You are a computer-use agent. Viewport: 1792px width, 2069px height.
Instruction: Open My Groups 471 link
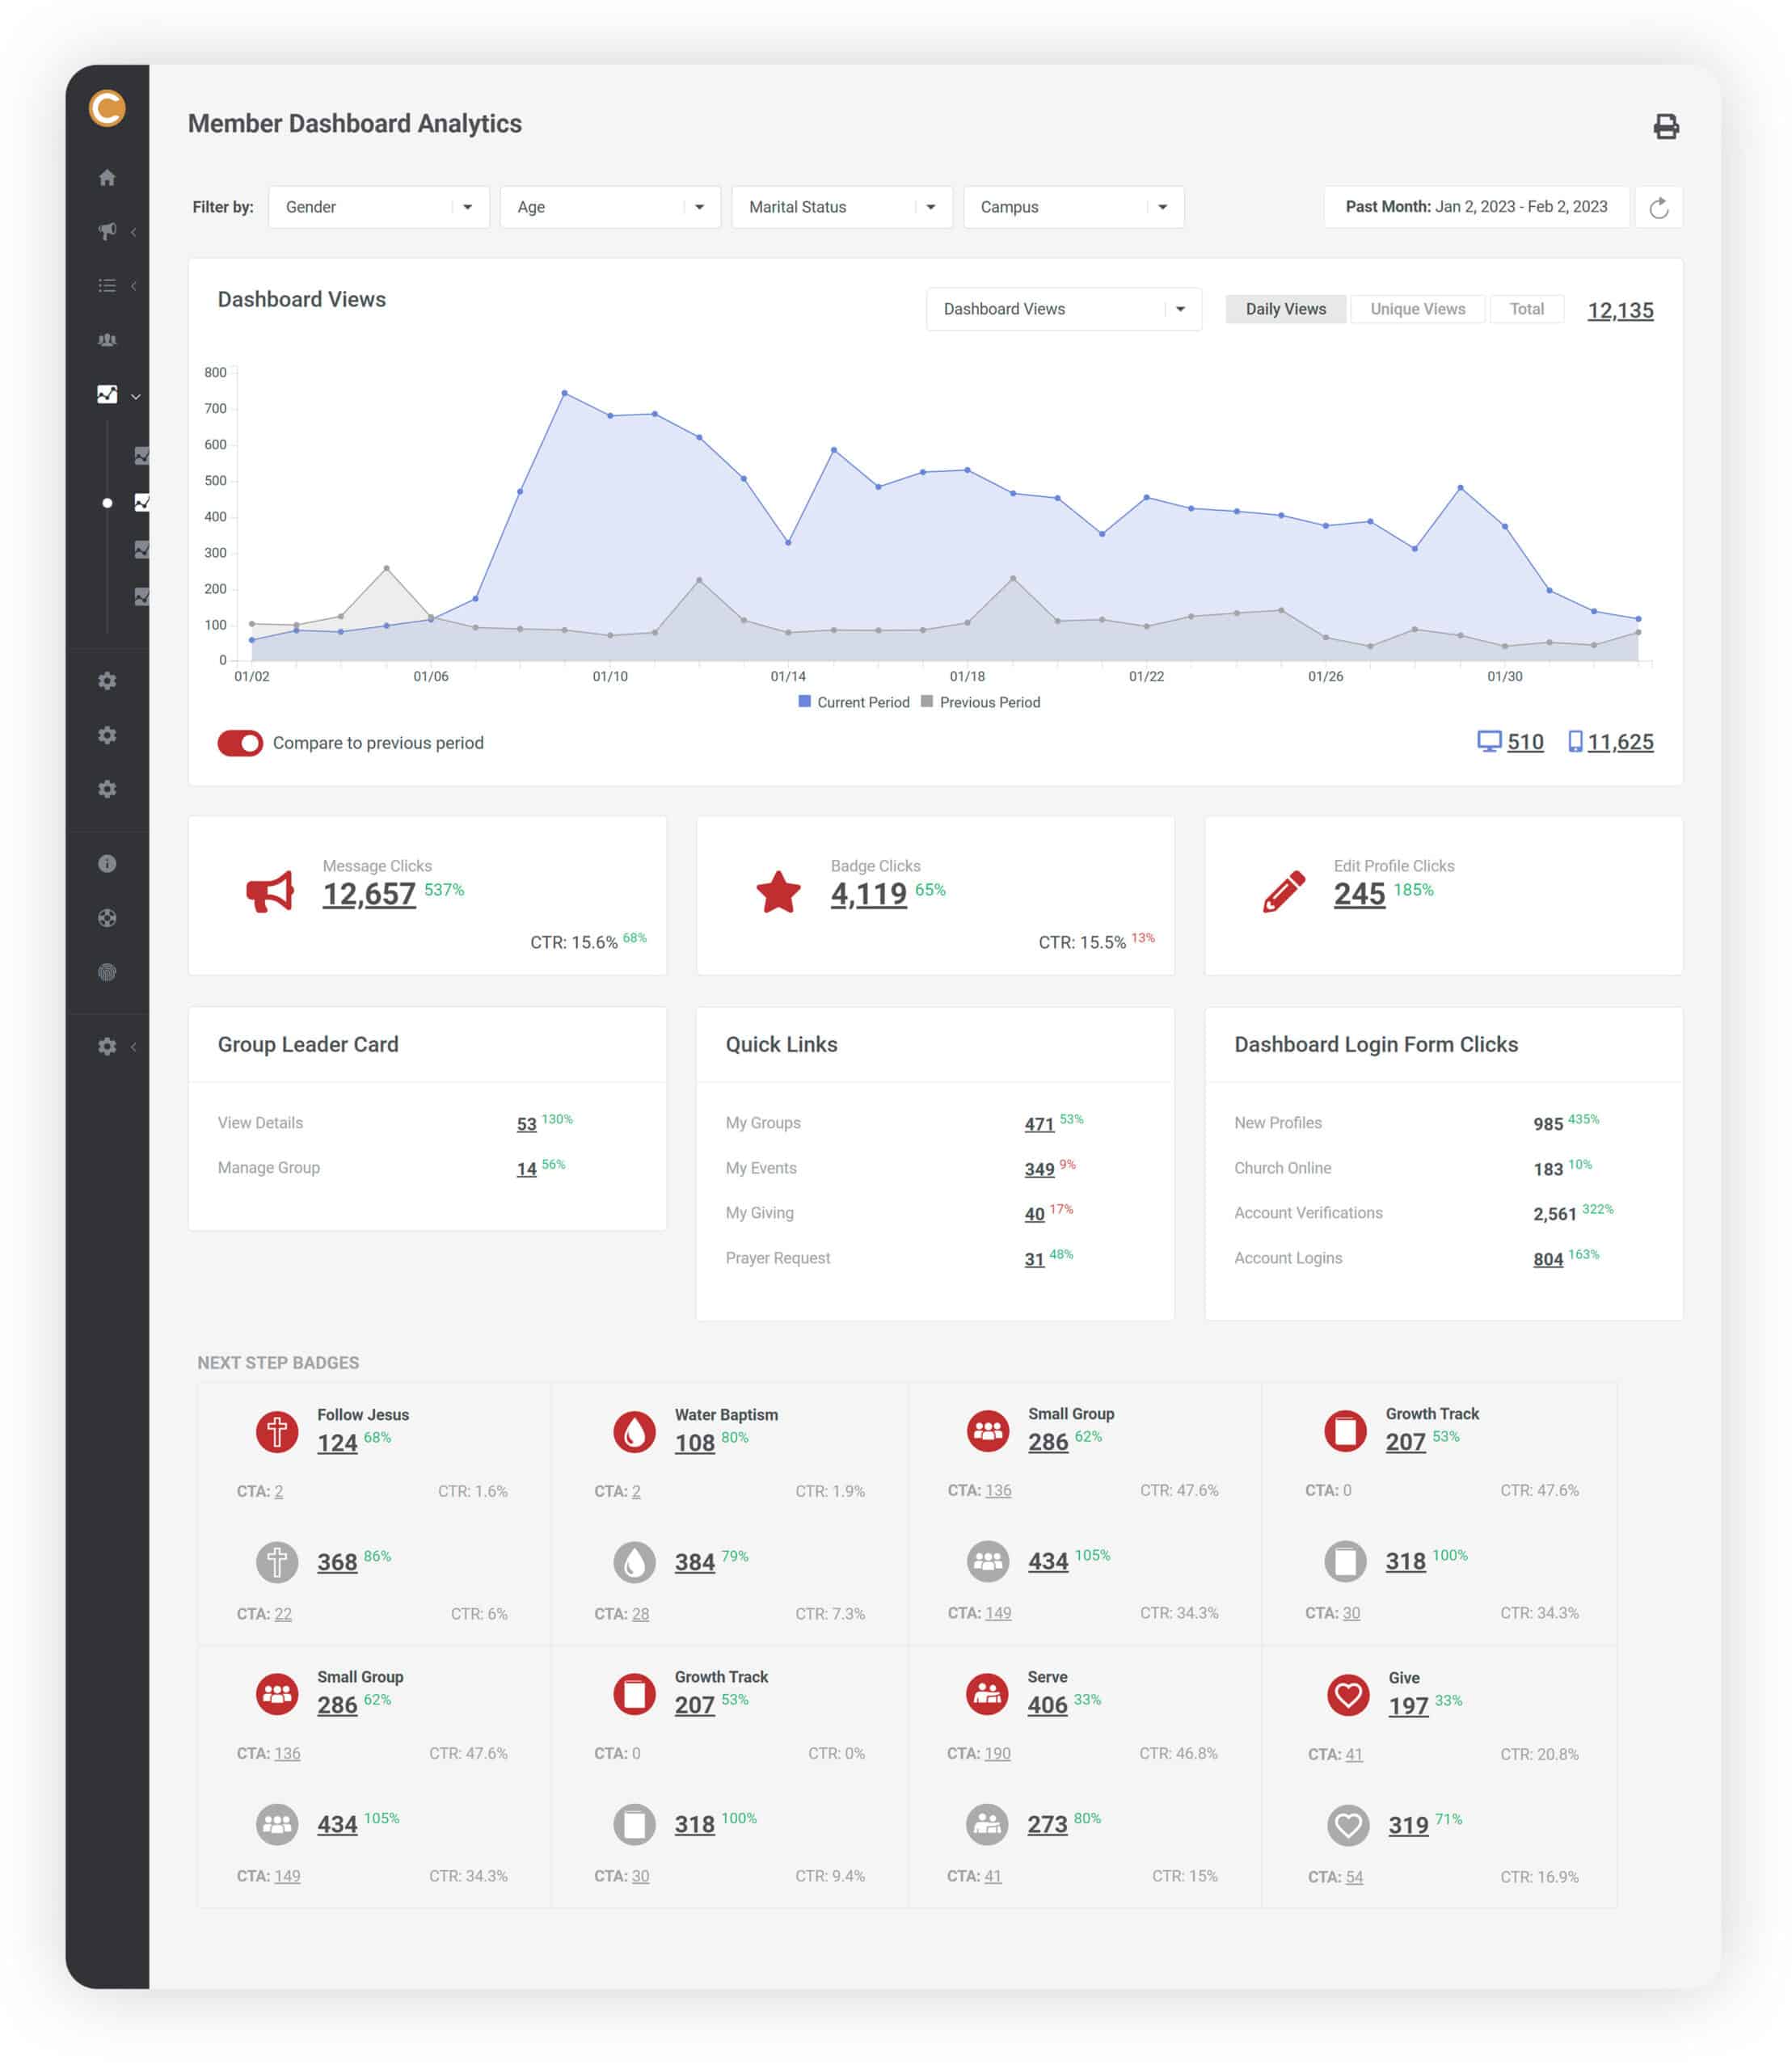[x=1039, y=1124]
